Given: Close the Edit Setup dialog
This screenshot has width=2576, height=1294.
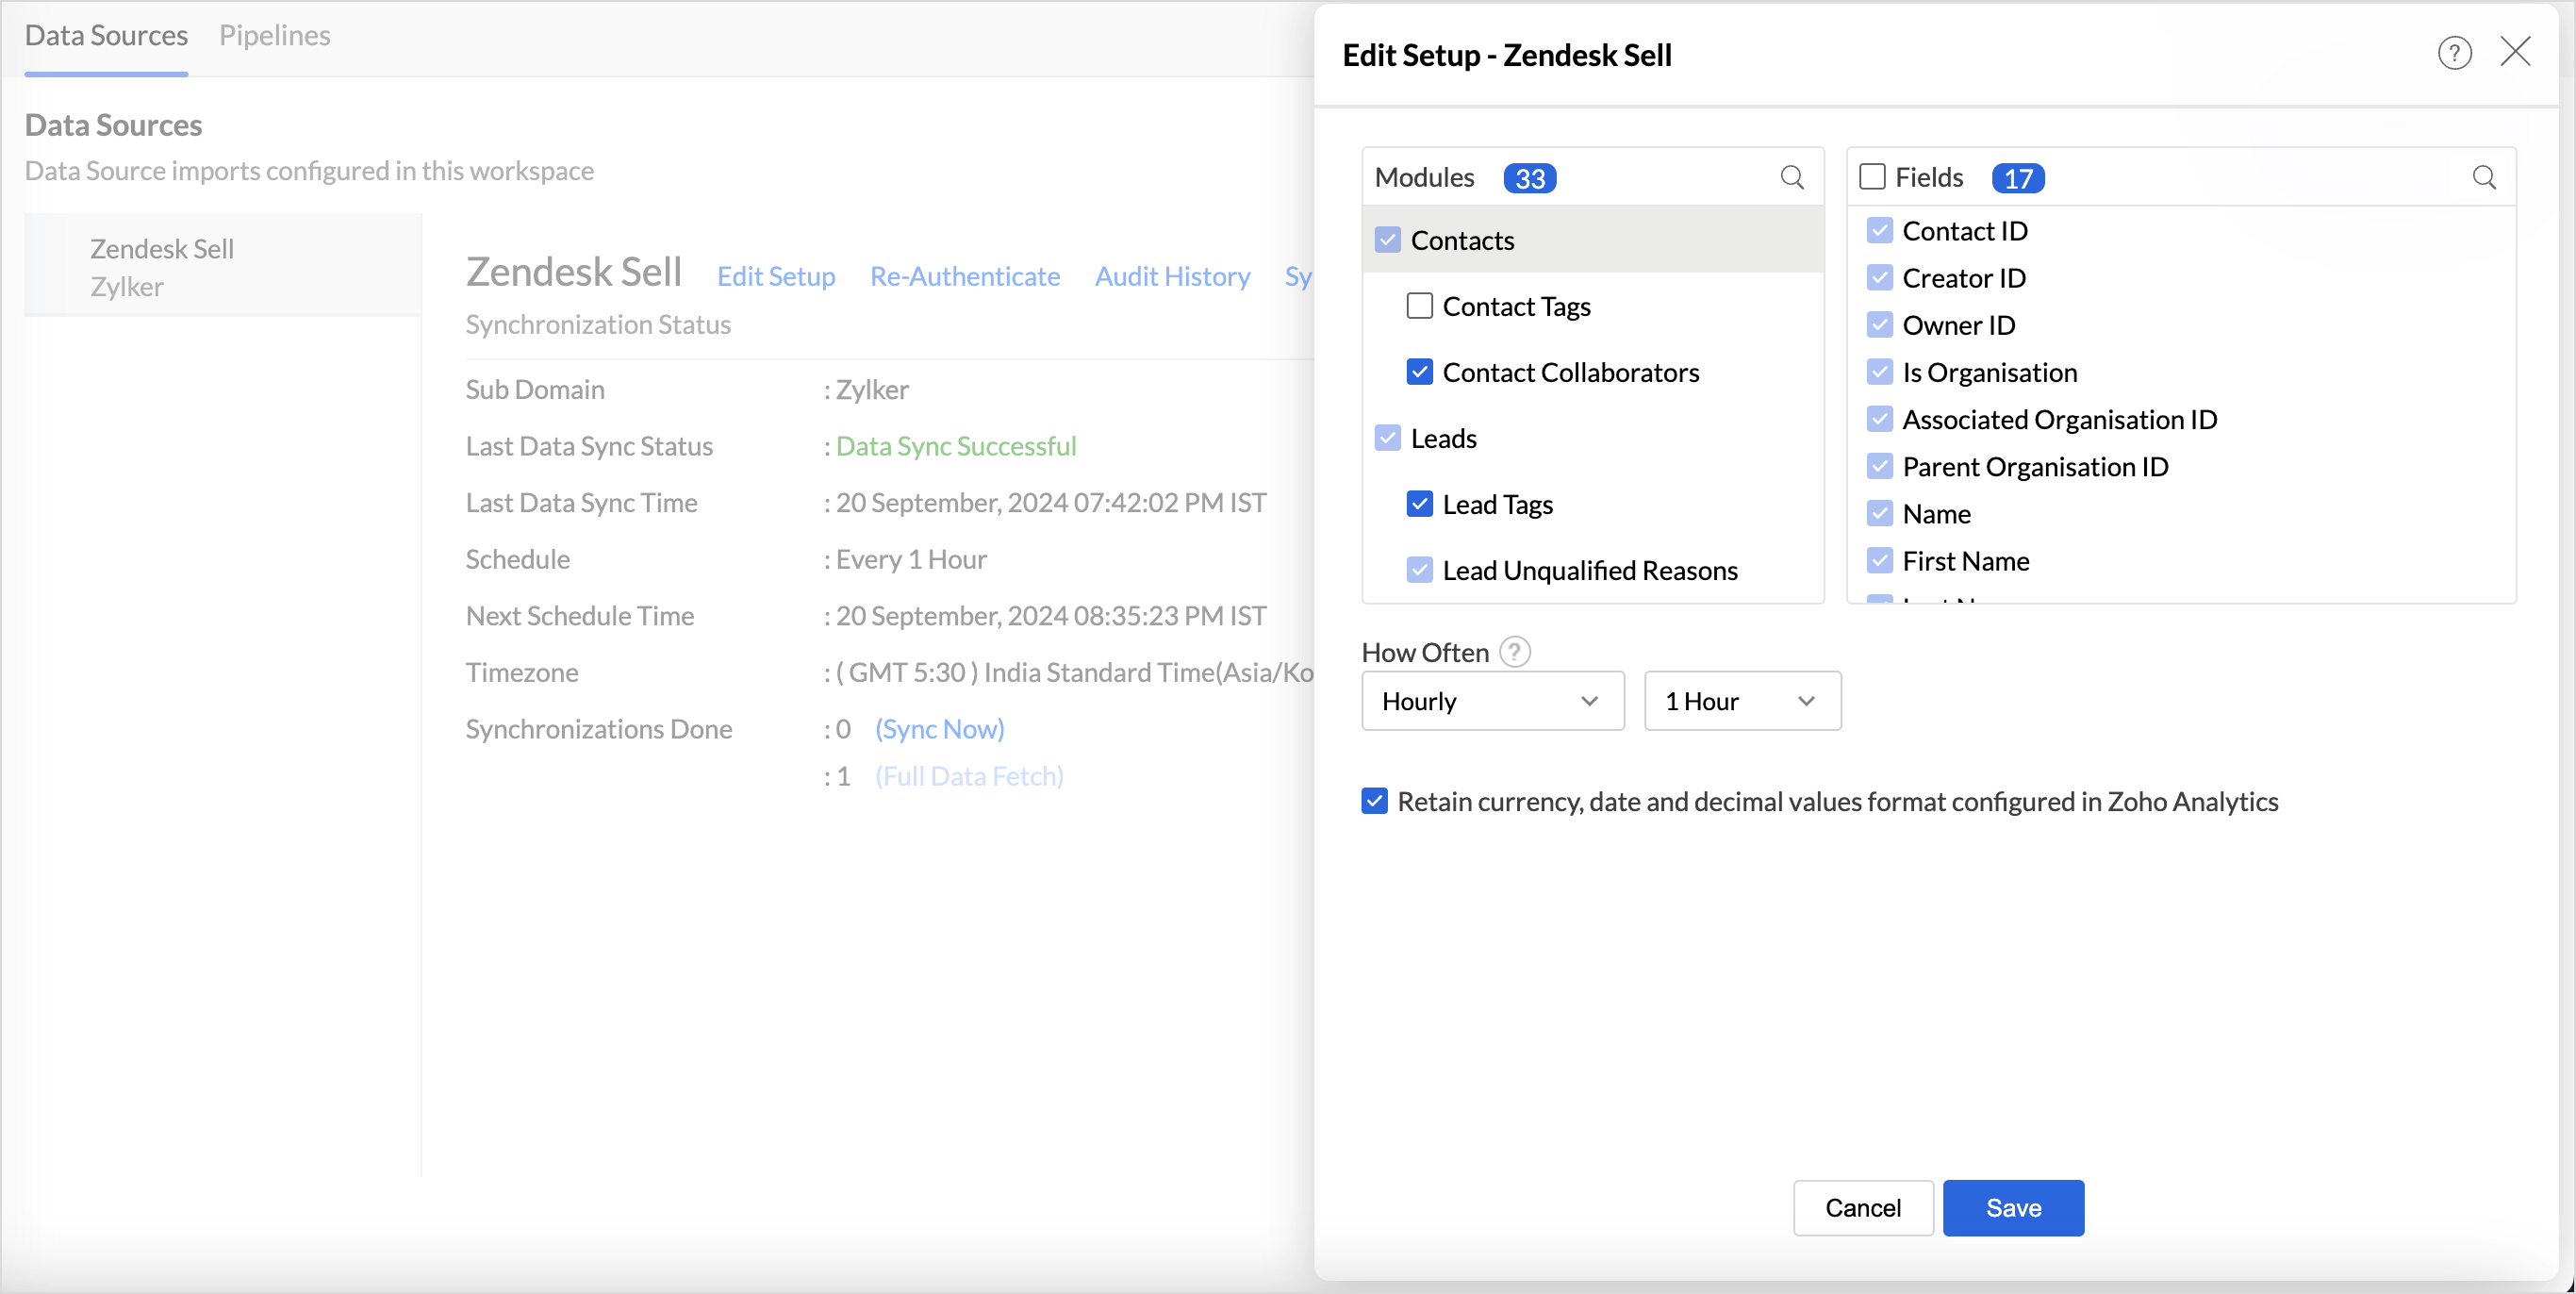Looking at the screenshot, I should 2515,52.
